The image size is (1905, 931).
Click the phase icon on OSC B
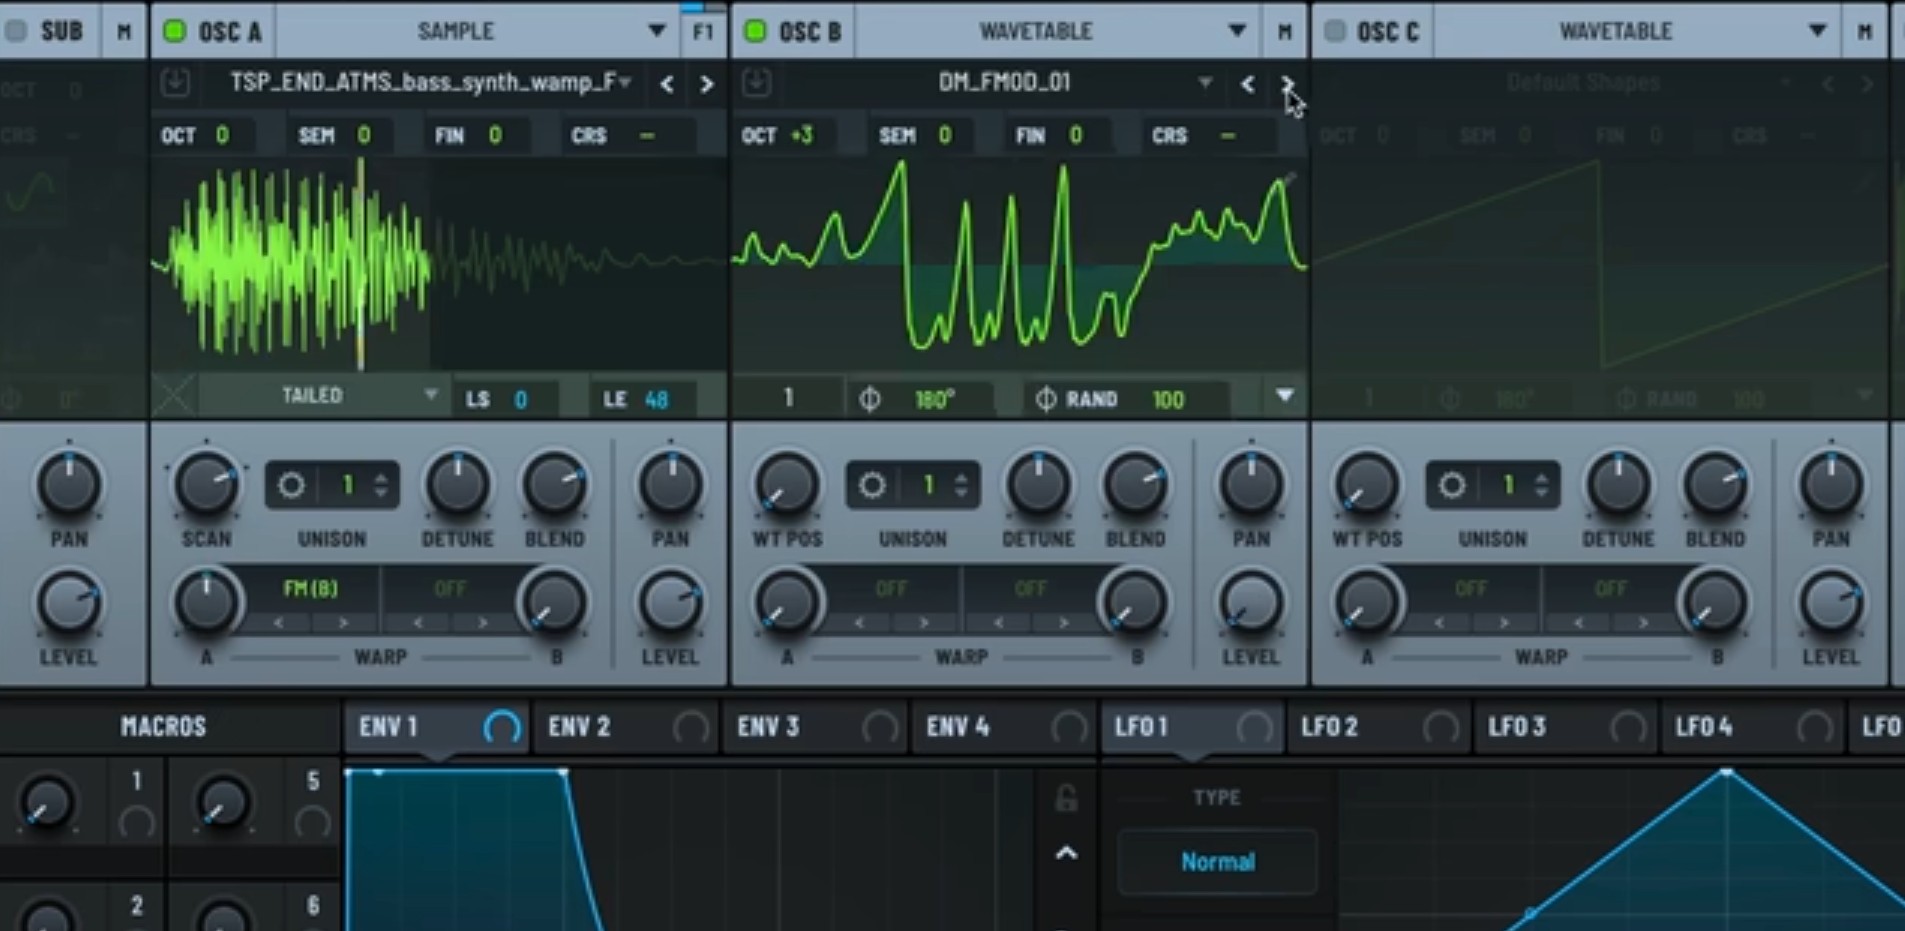[871, 398]
